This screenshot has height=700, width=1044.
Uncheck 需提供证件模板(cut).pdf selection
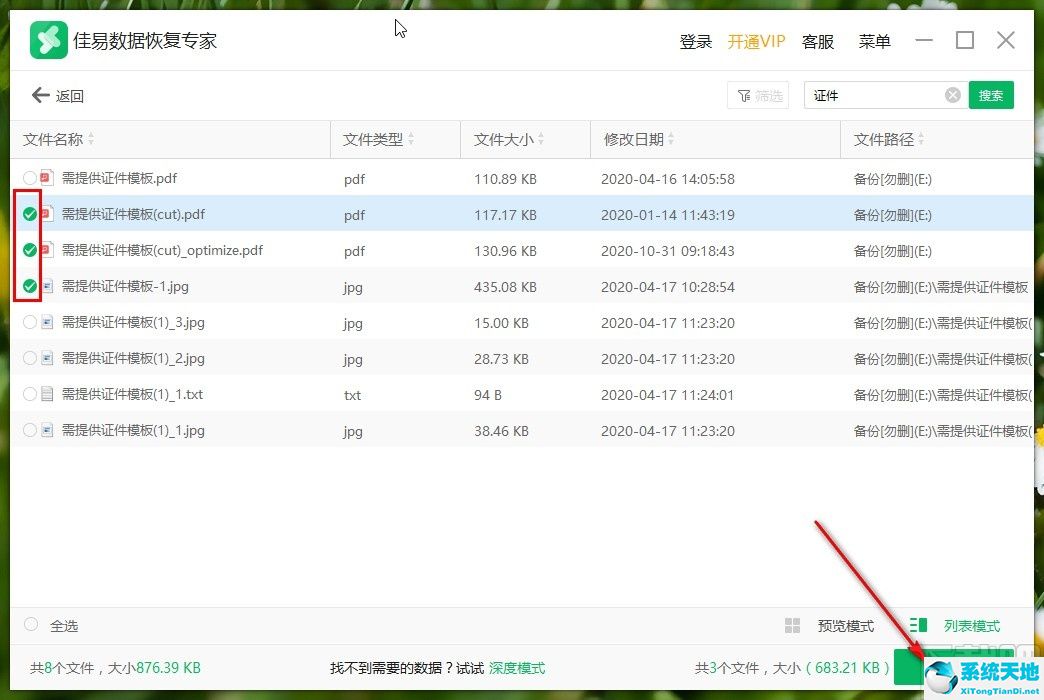(30, 214)
